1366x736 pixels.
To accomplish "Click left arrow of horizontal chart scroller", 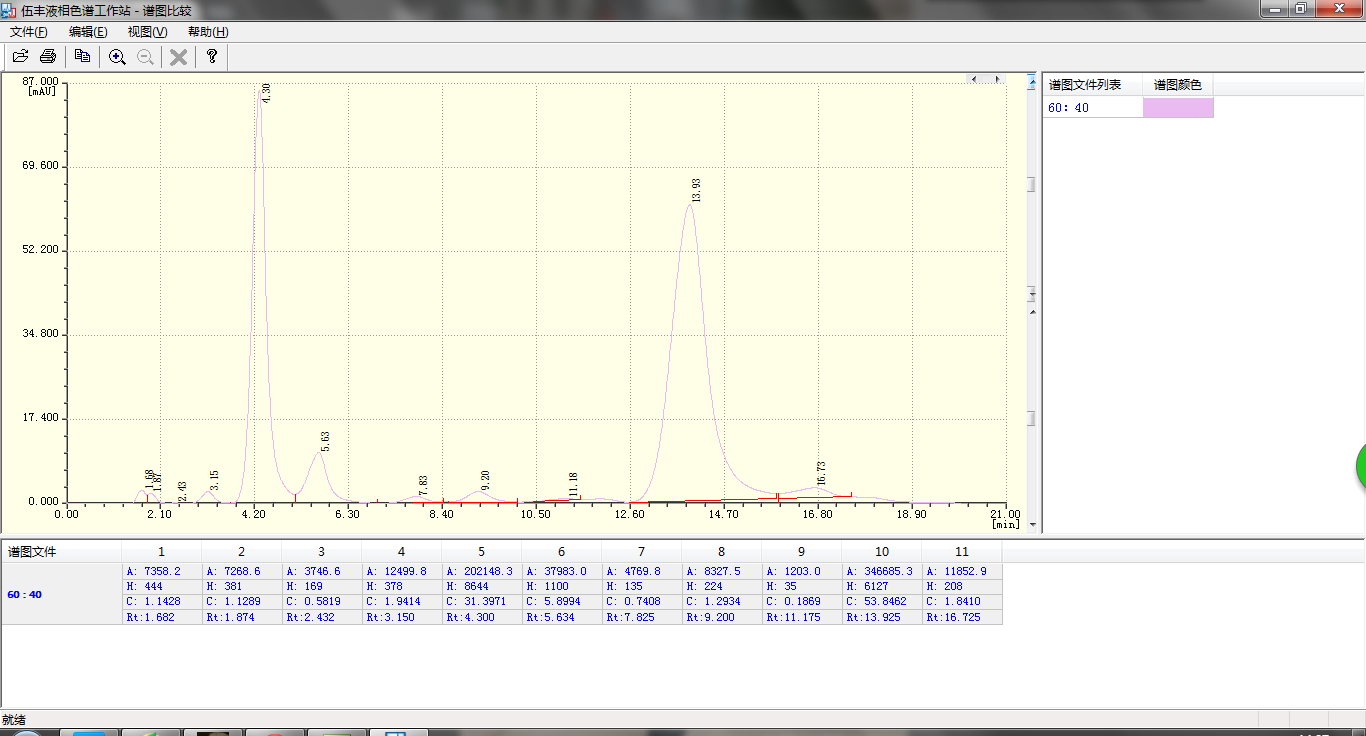I will [975, 79].
